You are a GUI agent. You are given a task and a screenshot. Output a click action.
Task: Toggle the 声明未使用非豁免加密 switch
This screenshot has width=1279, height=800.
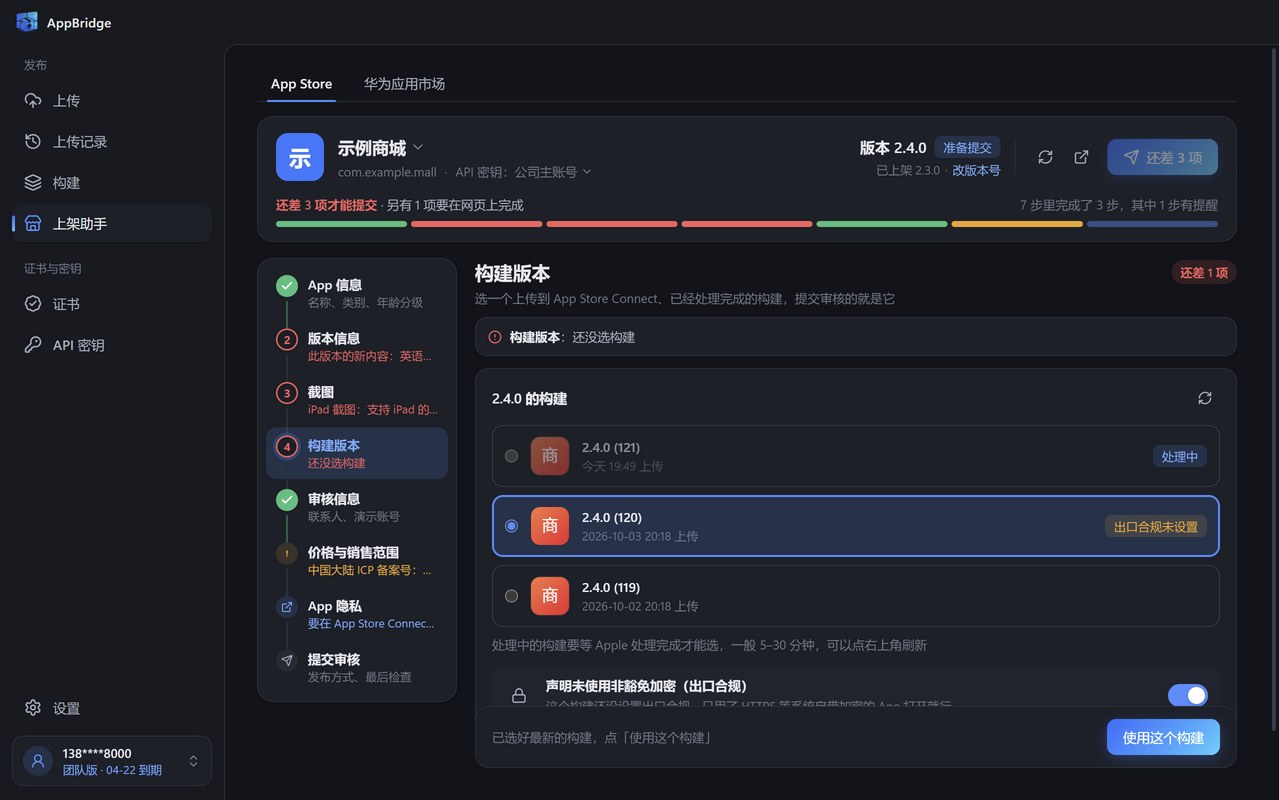tap(1188, 695)
